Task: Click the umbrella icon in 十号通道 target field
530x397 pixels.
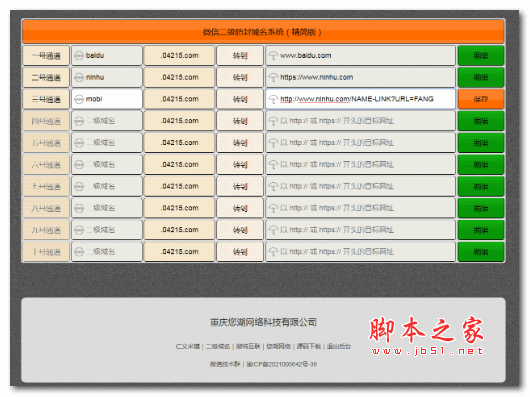Action: [273, 252]
